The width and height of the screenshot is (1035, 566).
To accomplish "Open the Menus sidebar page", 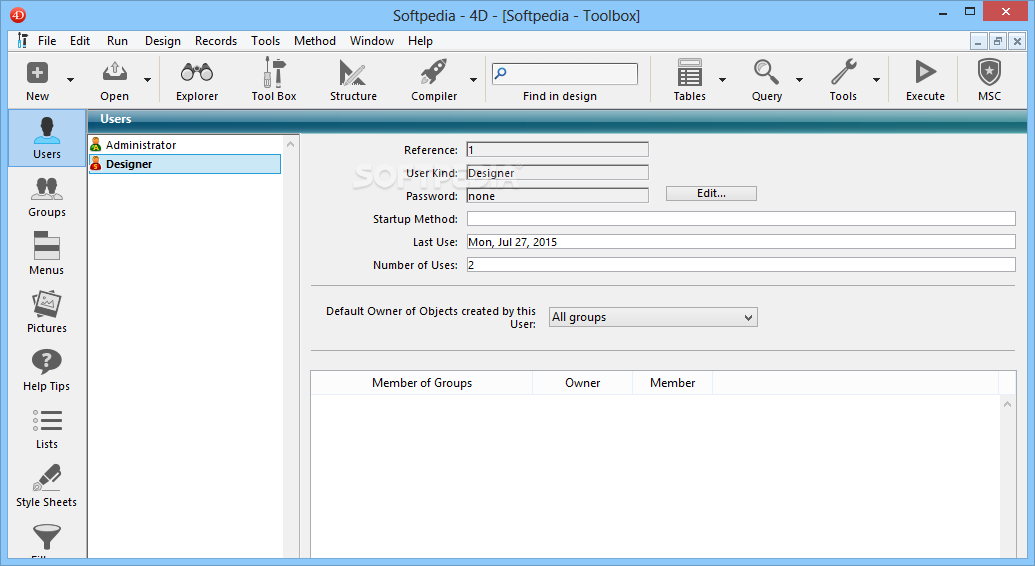I will [47, 254].
